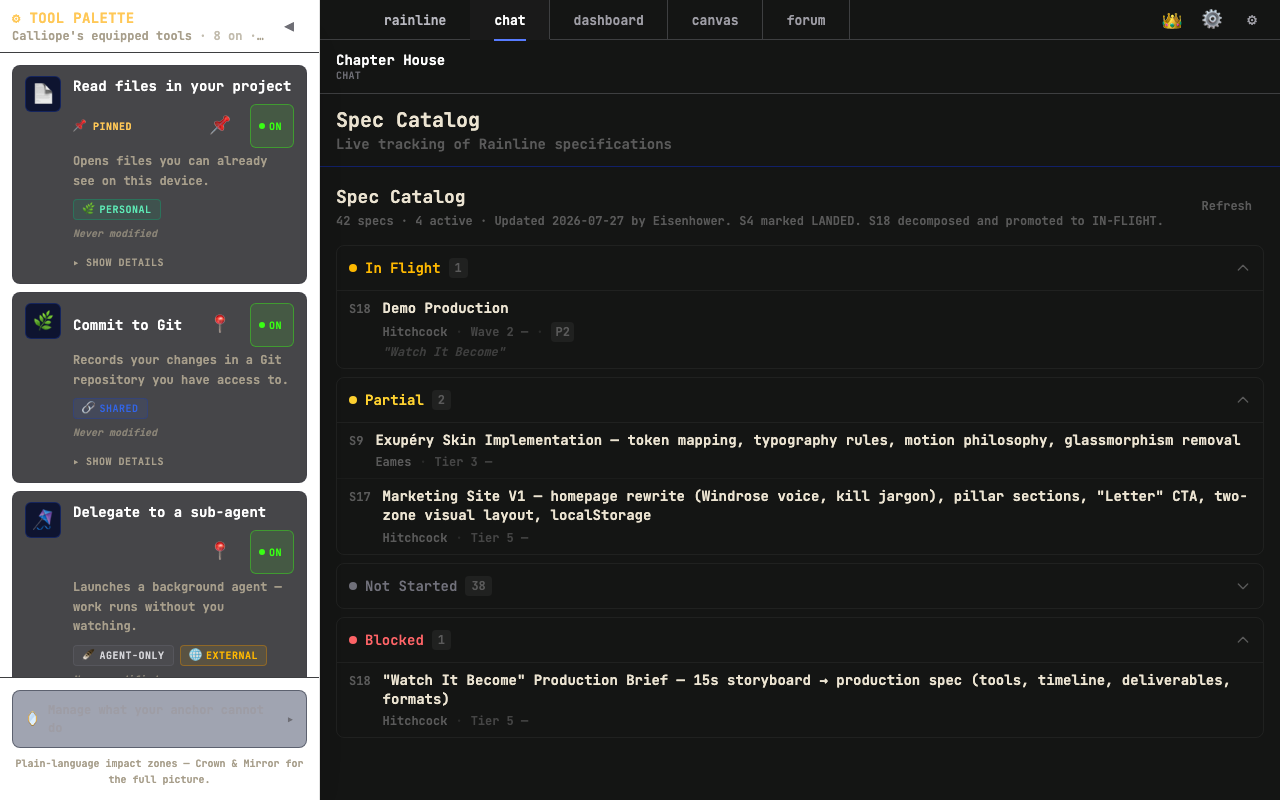Collapse the Partial section chevron
This screenshot has height=800, width=1280.
tap(1243, 400)
